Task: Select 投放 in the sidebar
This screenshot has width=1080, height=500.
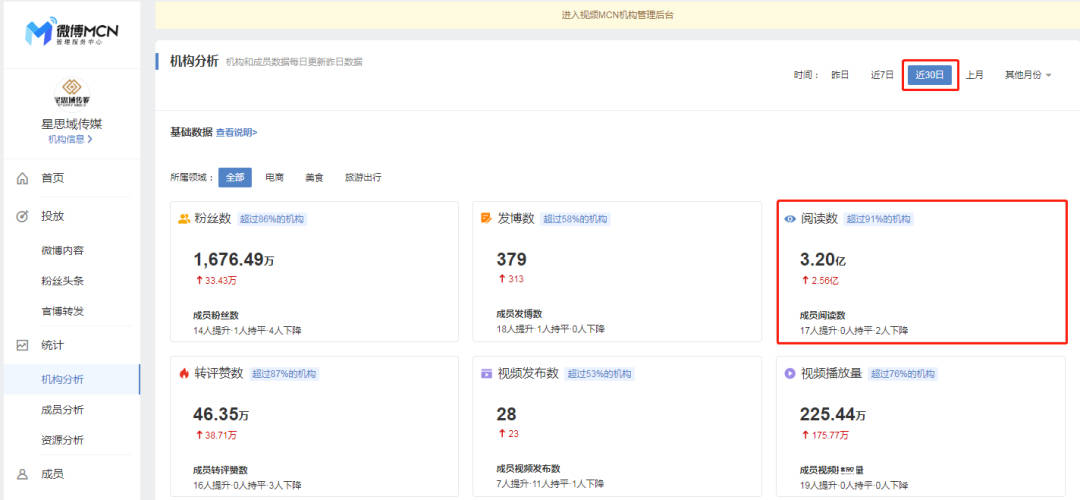Action: 52,216
